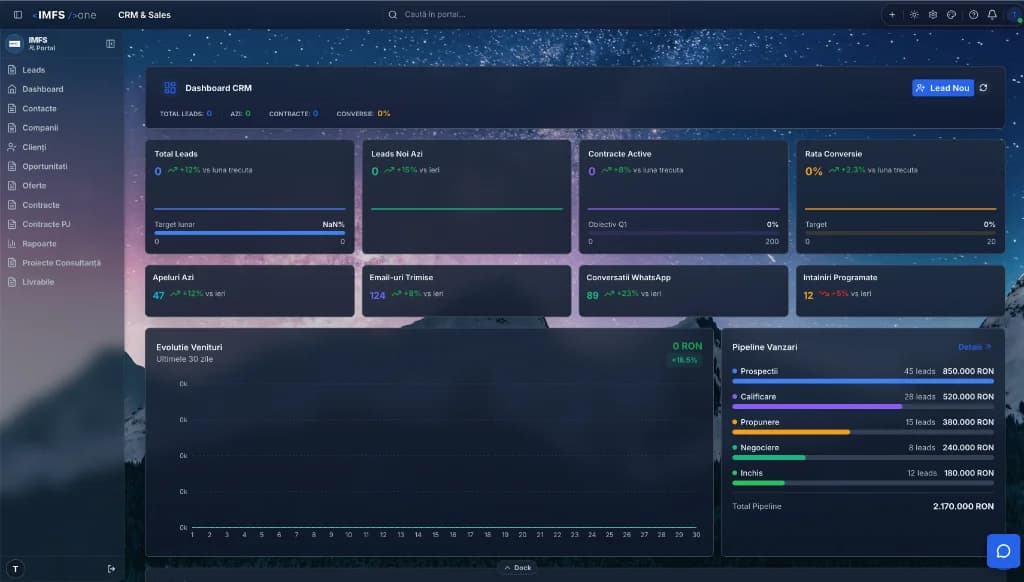
Task: Click the plus add icon in top bar
Action: tap(891, 14)
